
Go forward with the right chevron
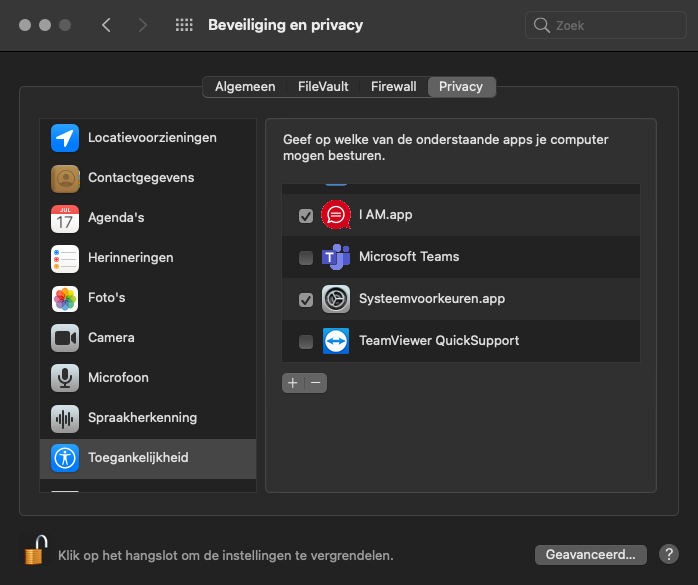click(142, 25)
